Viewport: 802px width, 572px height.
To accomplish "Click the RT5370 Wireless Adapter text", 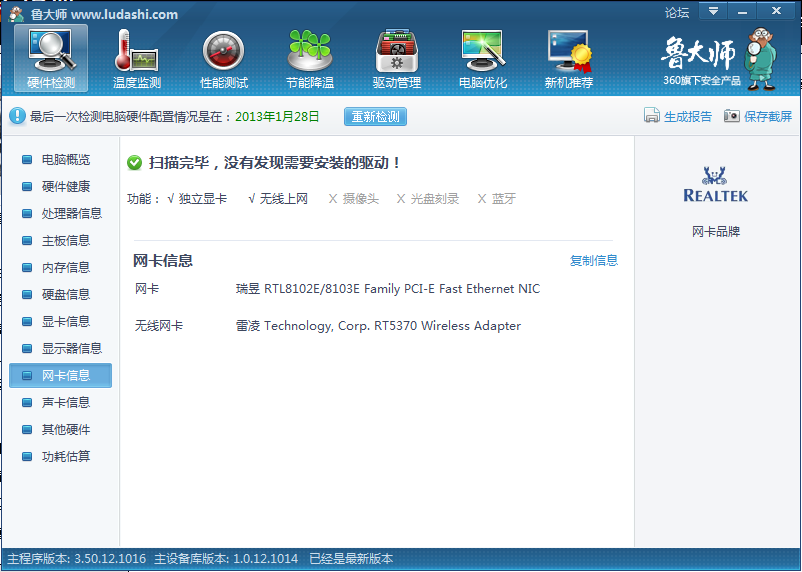I will [x=378, y=326].
